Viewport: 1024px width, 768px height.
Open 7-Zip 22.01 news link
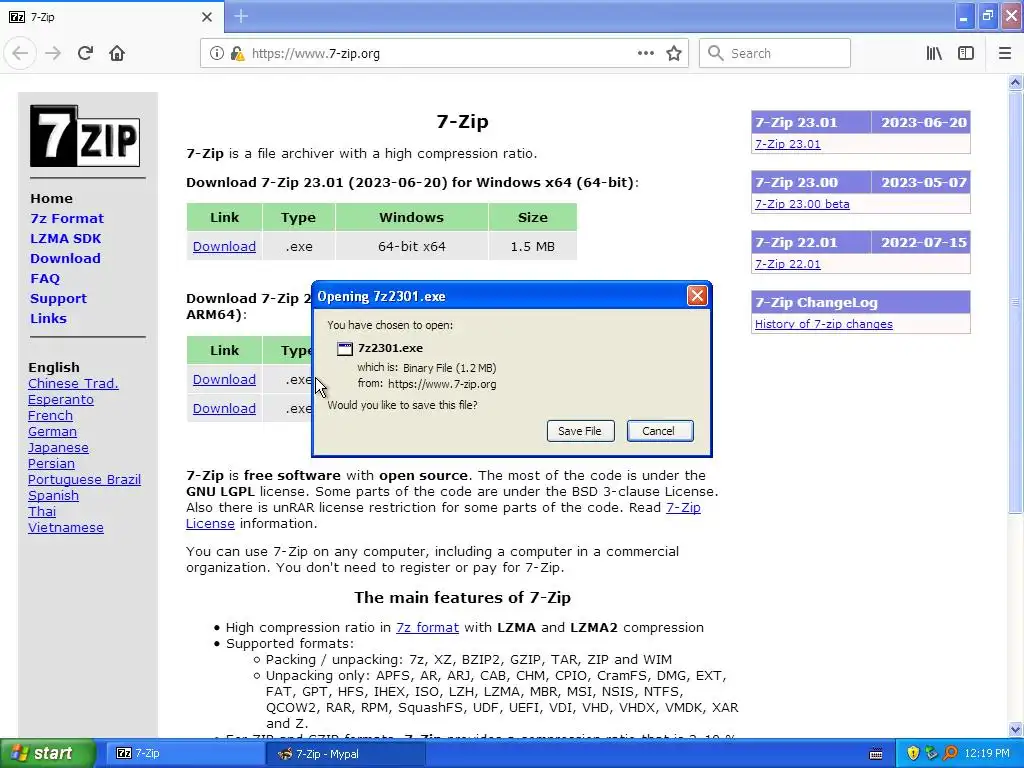(x=788, y=264)
